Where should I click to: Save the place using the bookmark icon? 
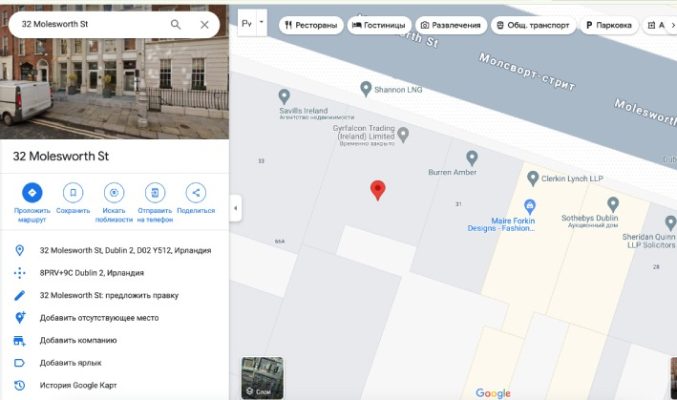(x=73, y=193)
